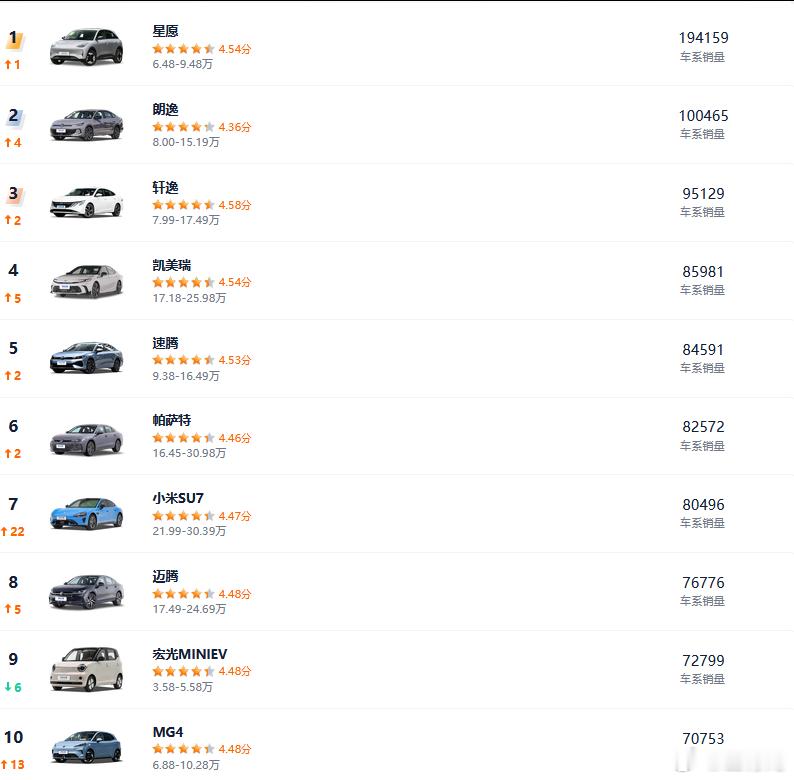Open the 轩逸 car thumbnail

tap(87, 202)
